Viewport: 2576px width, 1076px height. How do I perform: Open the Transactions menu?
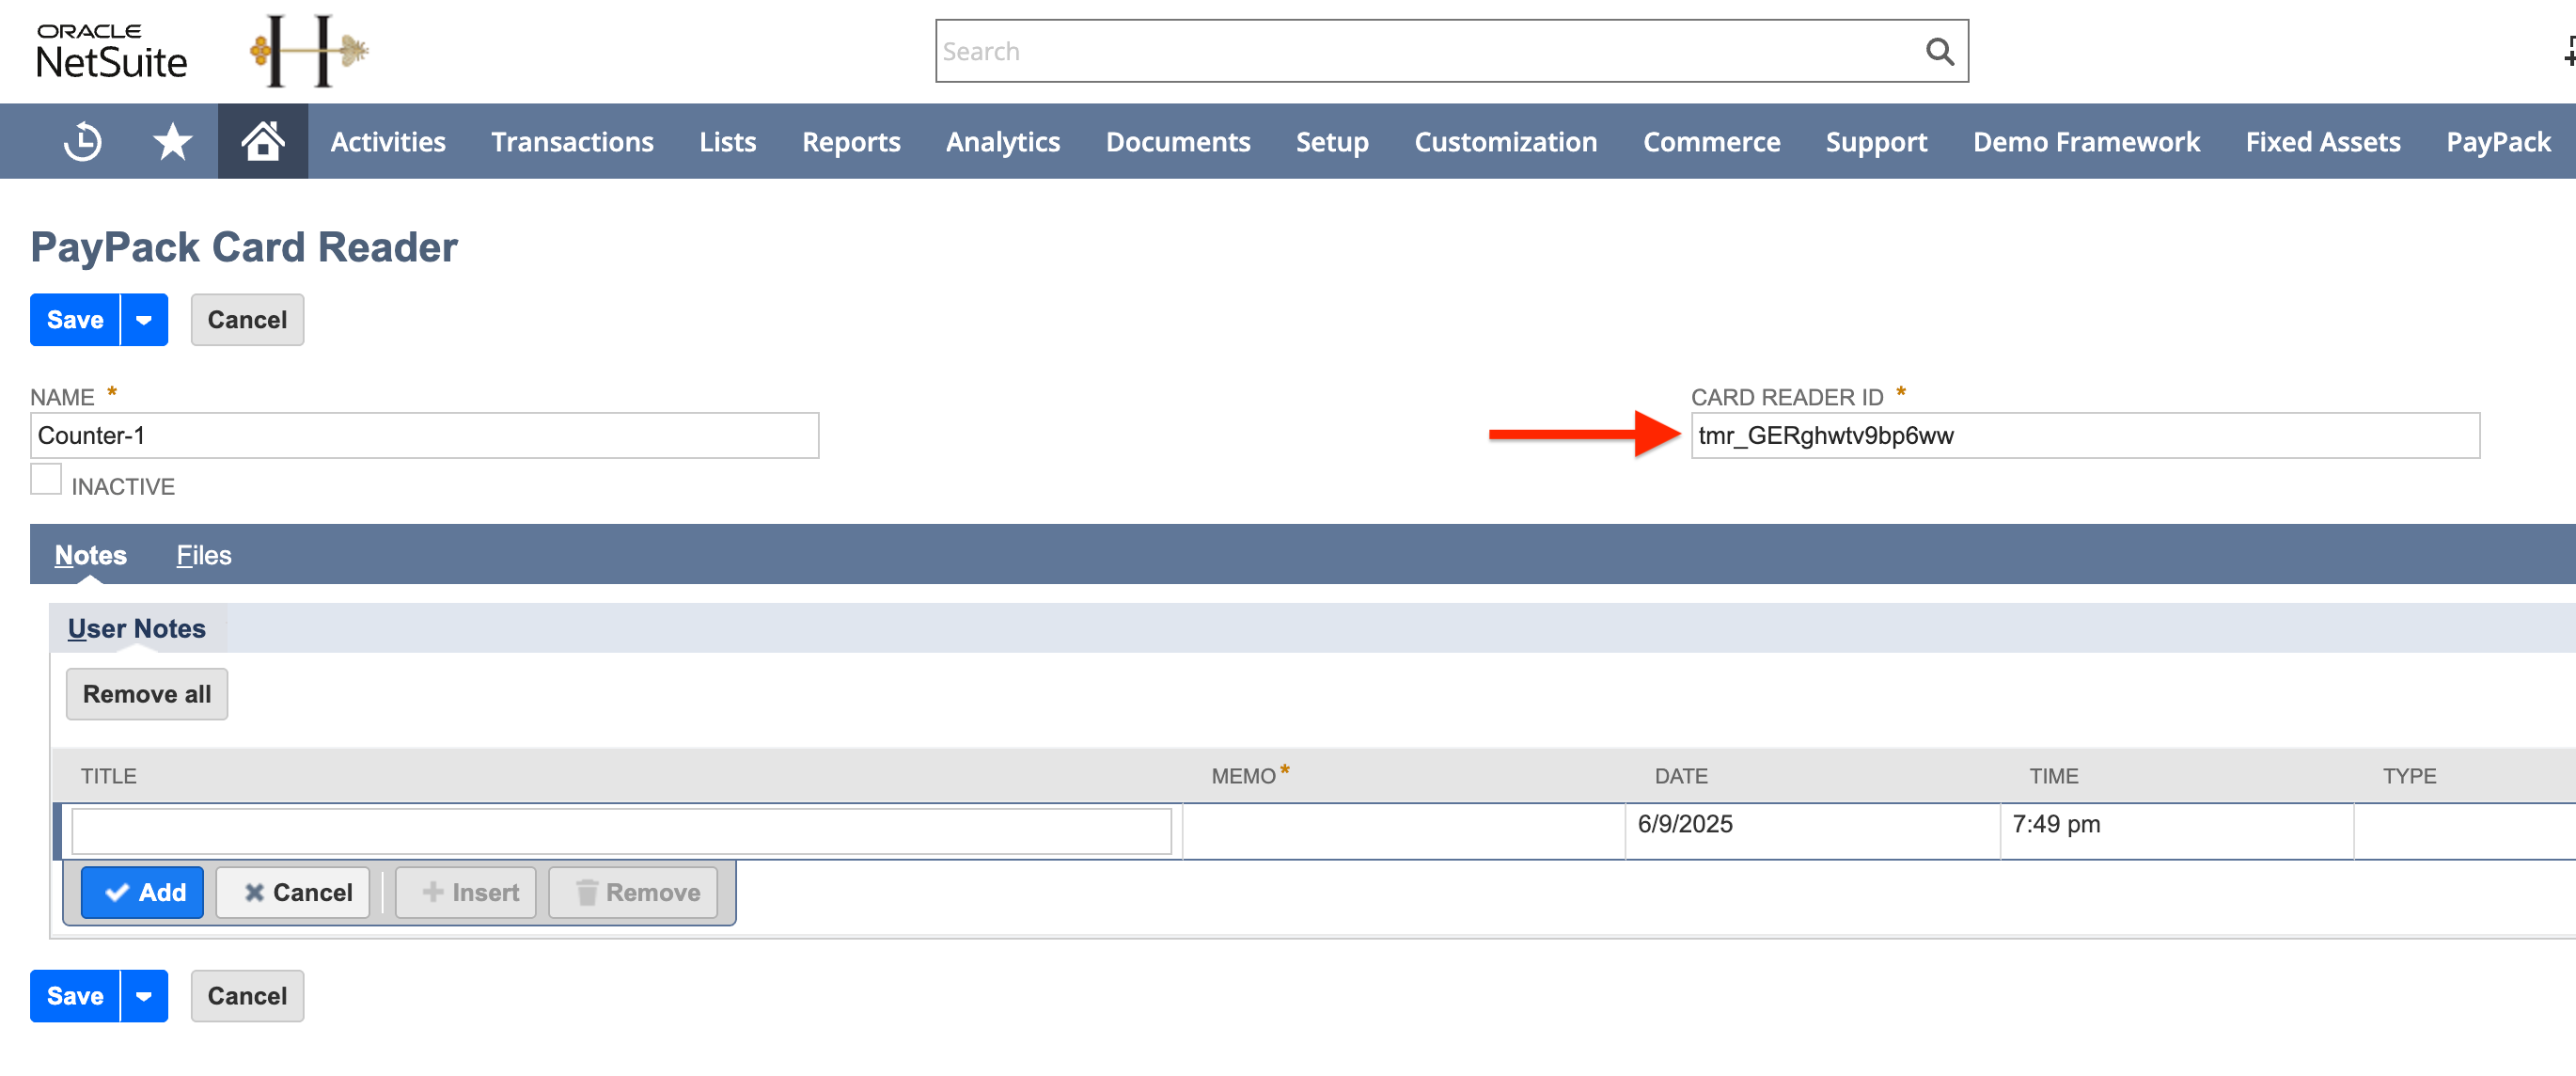coord(572,141)
